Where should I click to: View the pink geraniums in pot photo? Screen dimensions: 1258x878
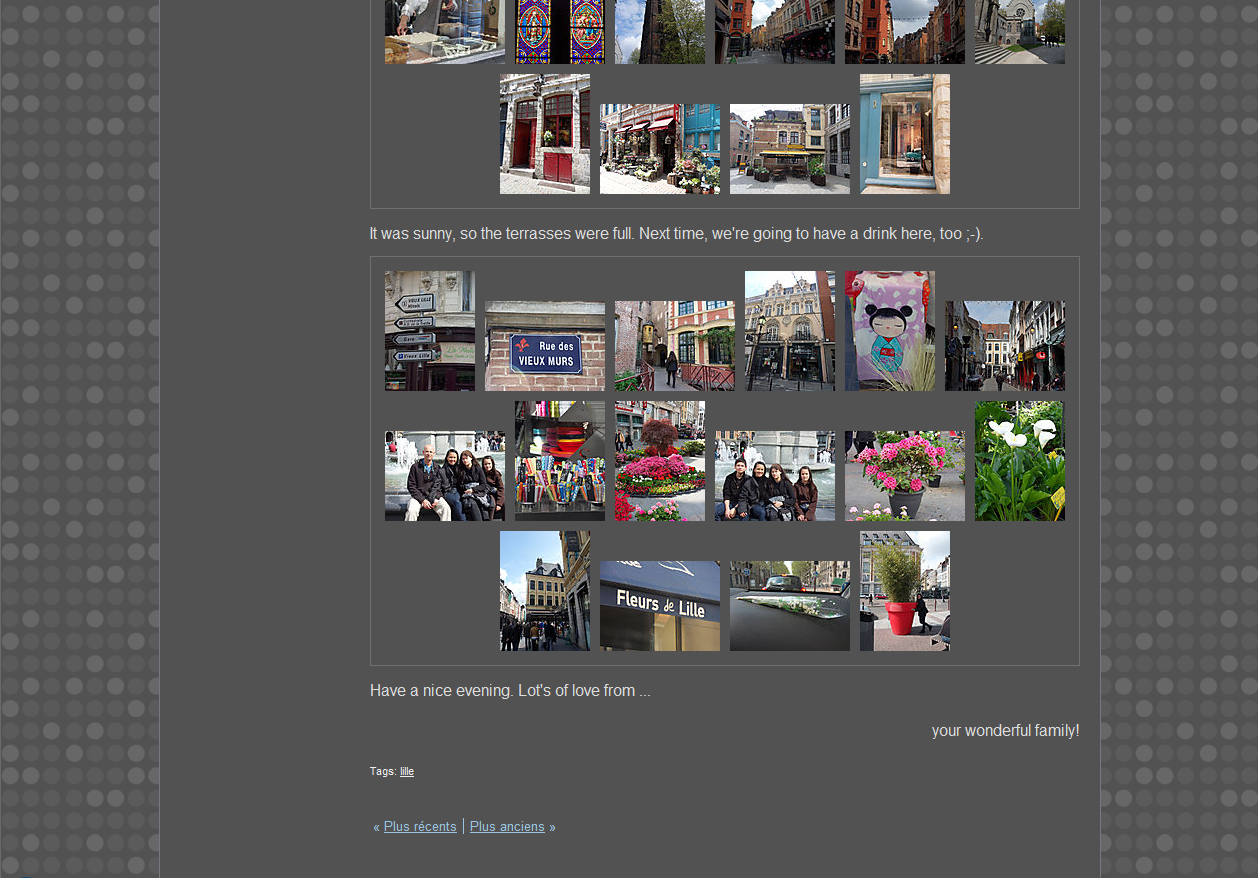point(904,476)
